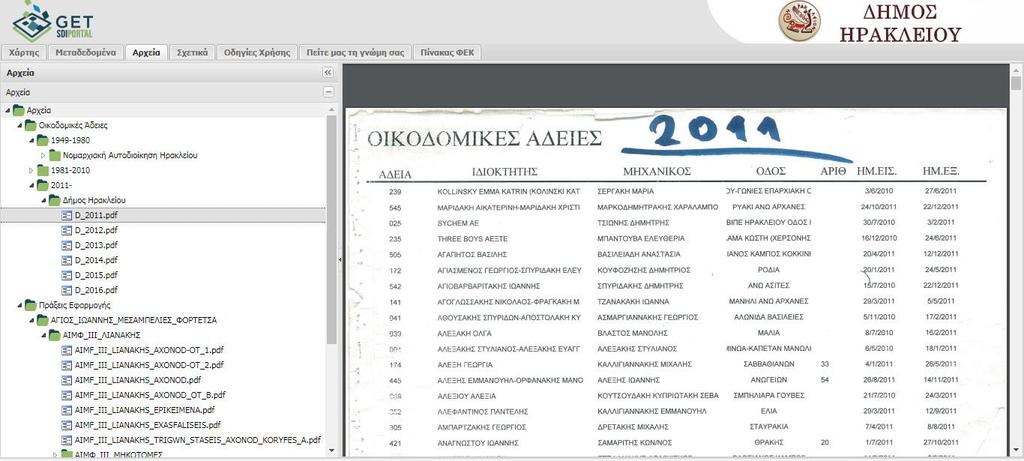
Task: Click the D_2012.pdf file icon
Action: pyautogui.click(x=67, y=230)
